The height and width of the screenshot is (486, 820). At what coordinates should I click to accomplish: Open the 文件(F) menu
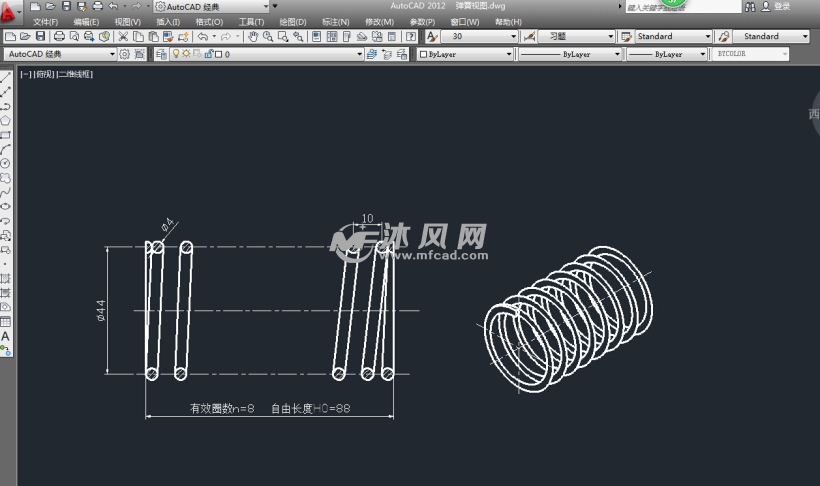pyautogui.click(x=45, y=21)
